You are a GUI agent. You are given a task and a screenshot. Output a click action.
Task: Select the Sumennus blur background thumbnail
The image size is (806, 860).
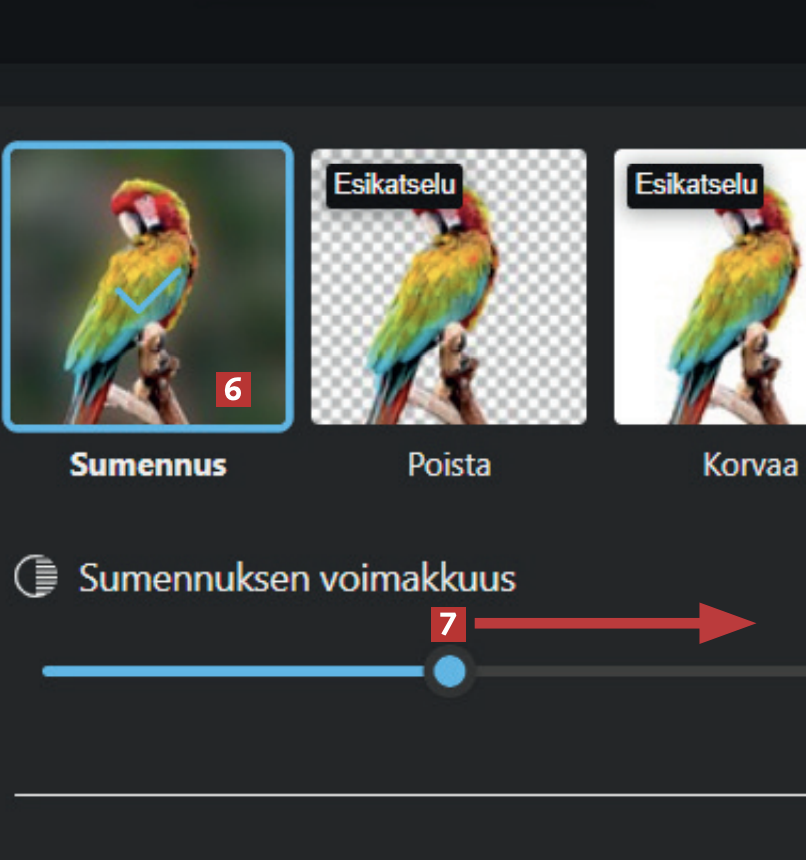148,287
